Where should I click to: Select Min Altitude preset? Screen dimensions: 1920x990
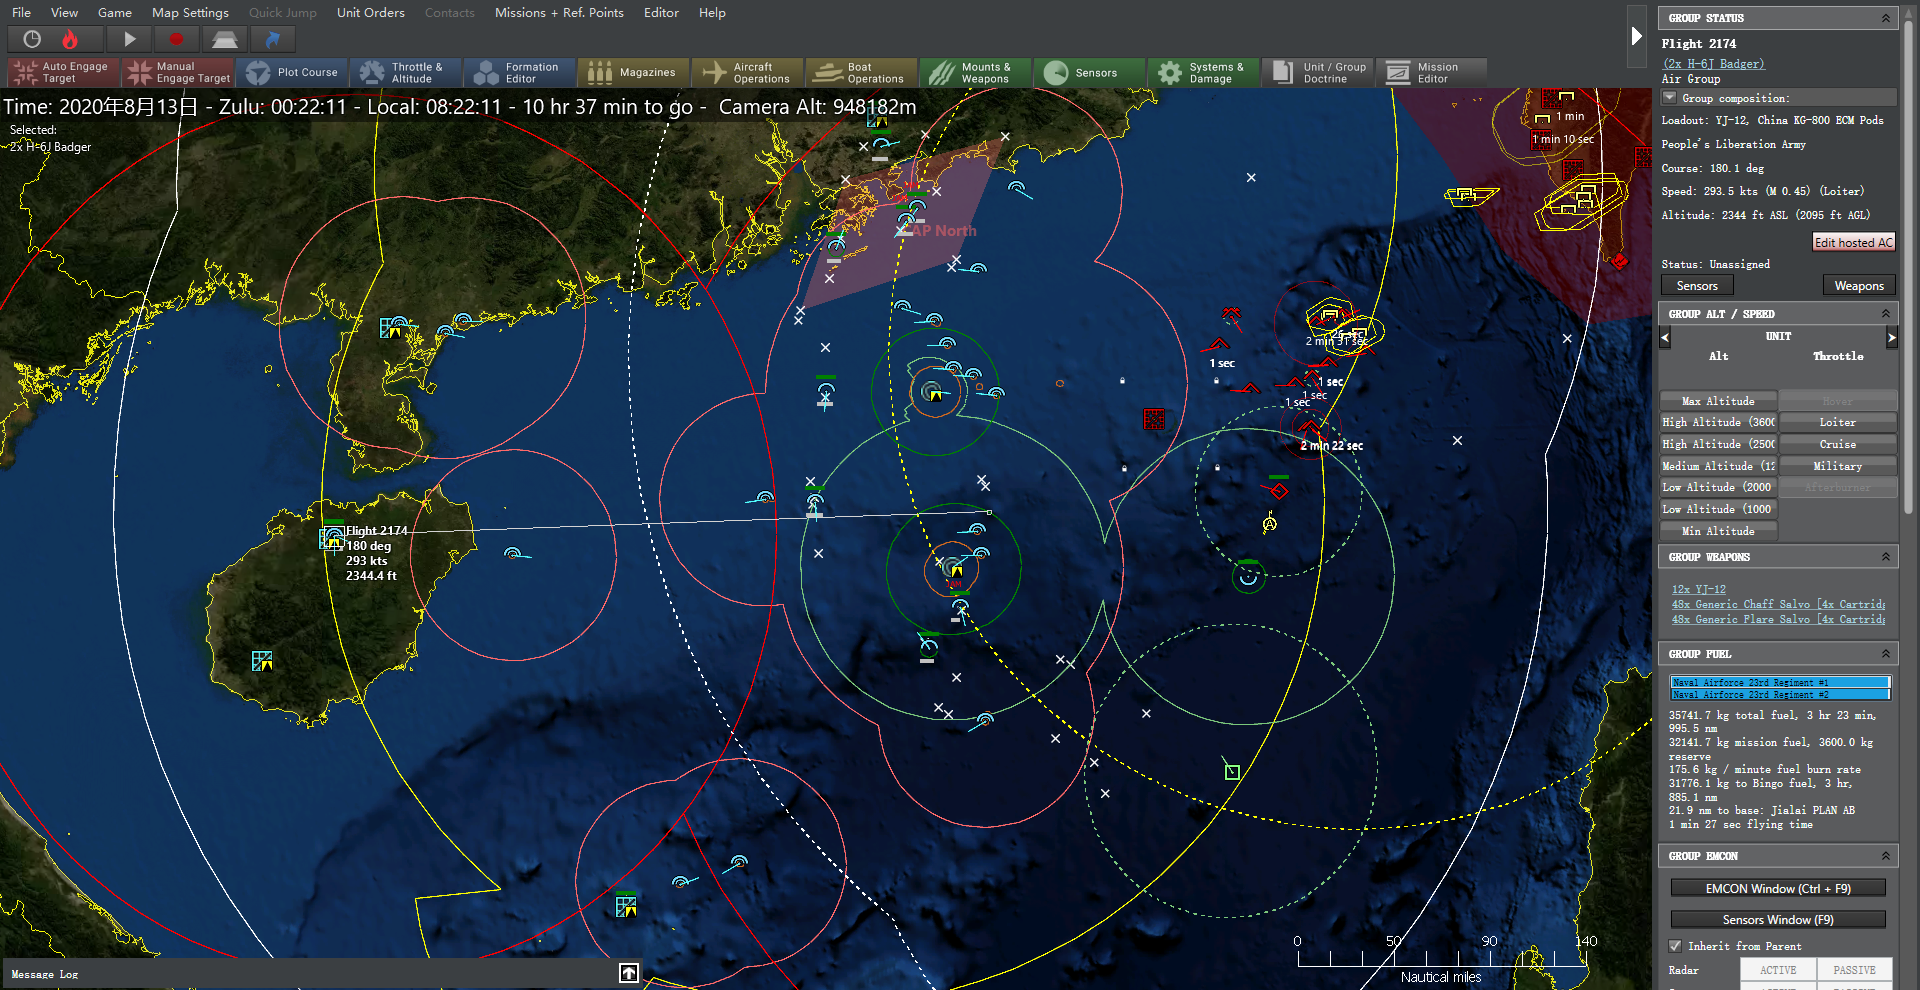pyautogui.click(x=1718, y=531)
